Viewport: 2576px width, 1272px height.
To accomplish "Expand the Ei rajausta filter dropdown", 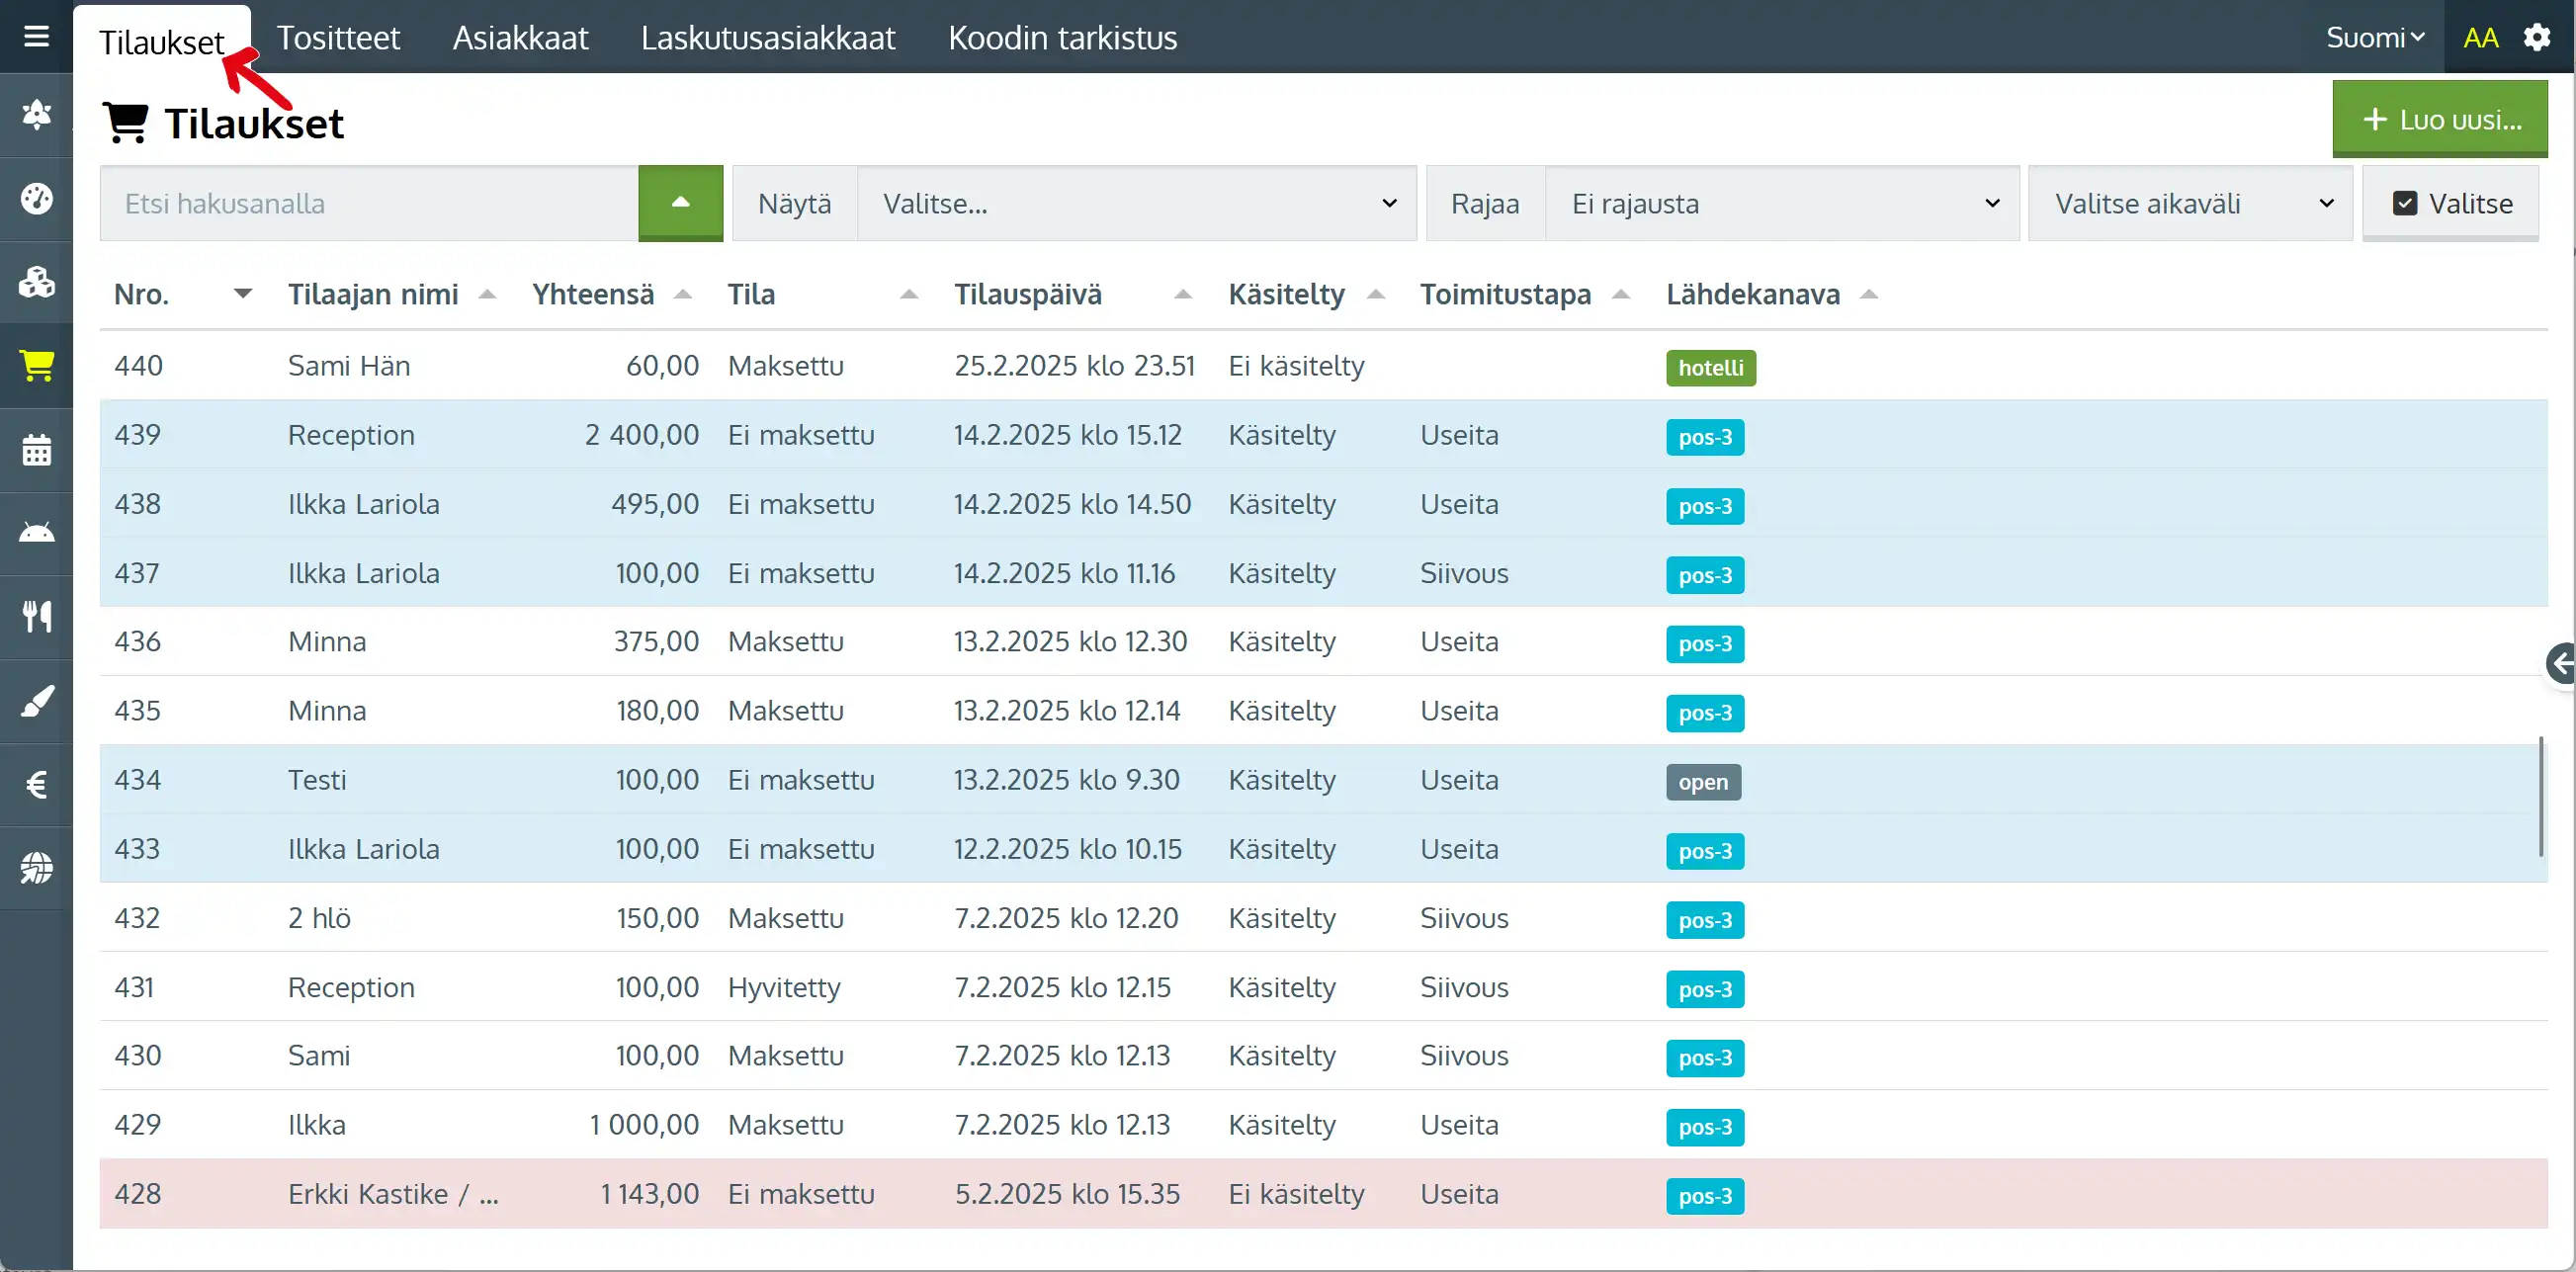I will (x=1782, y=203).
